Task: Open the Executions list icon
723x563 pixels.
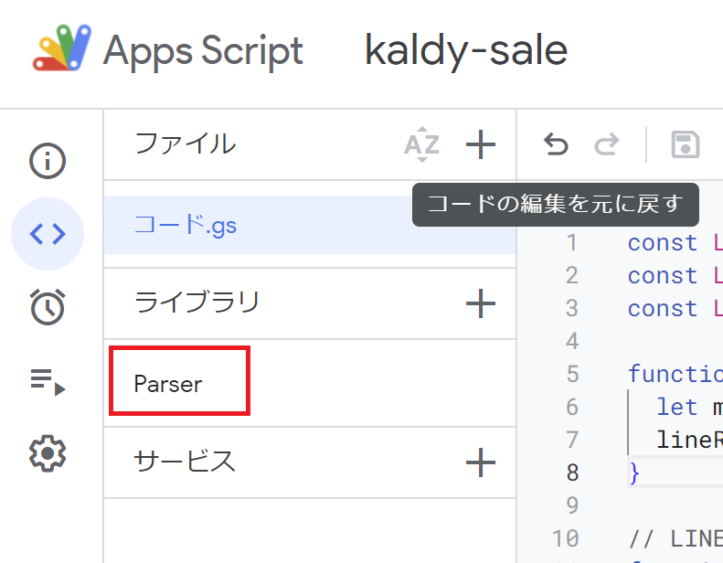Action: [47, 382]
